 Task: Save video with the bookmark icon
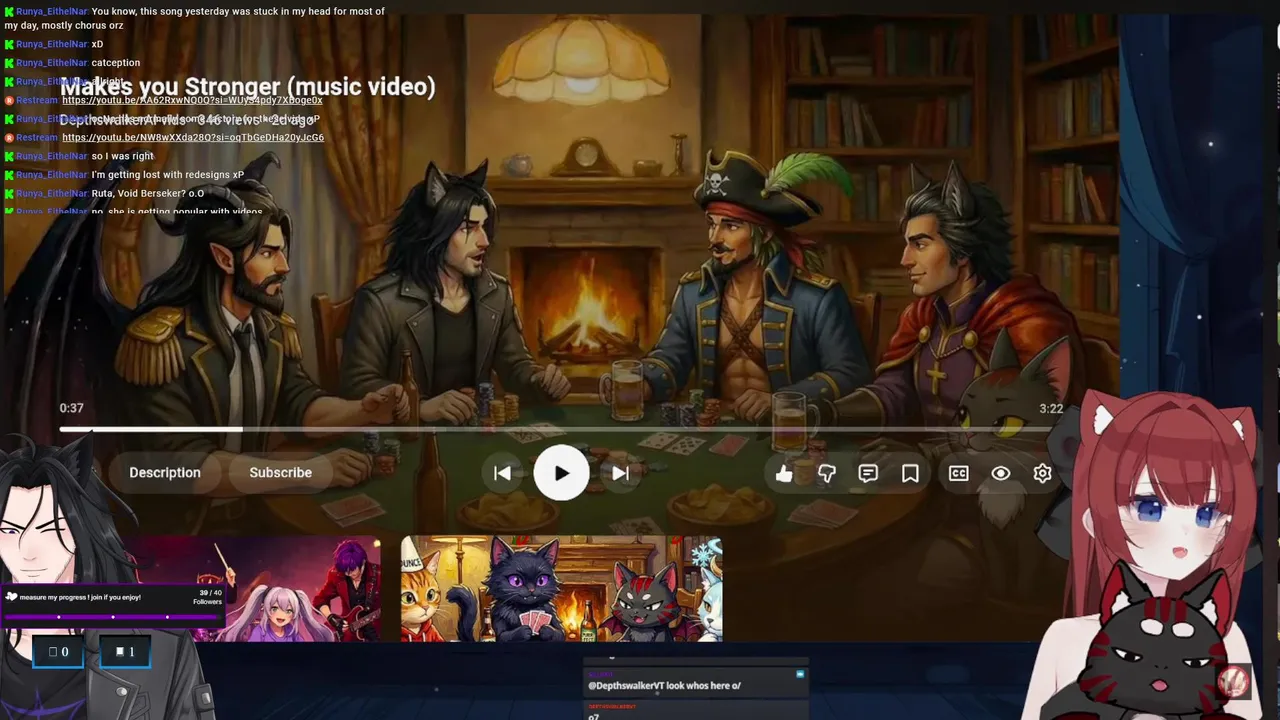coord(910,473)
